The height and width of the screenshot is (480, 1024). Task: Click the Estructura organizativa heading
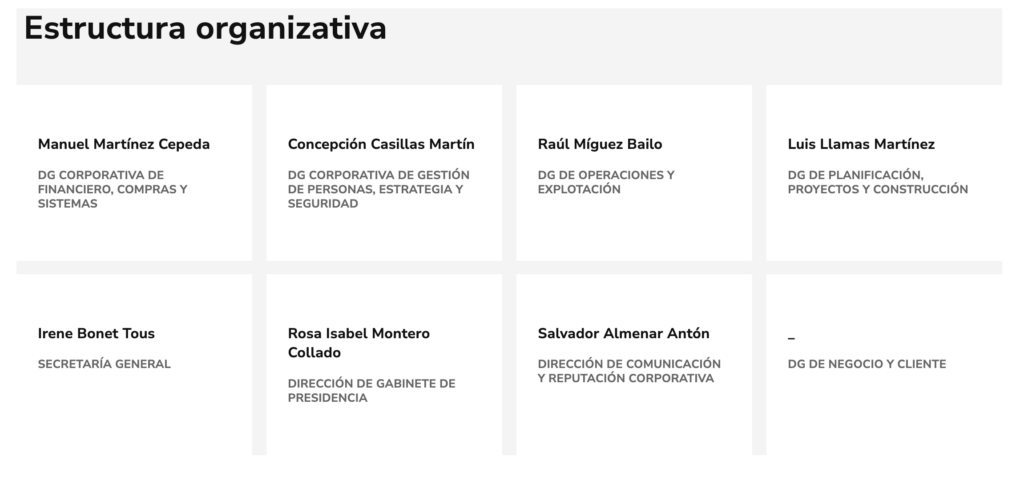(x=205, y=29)
